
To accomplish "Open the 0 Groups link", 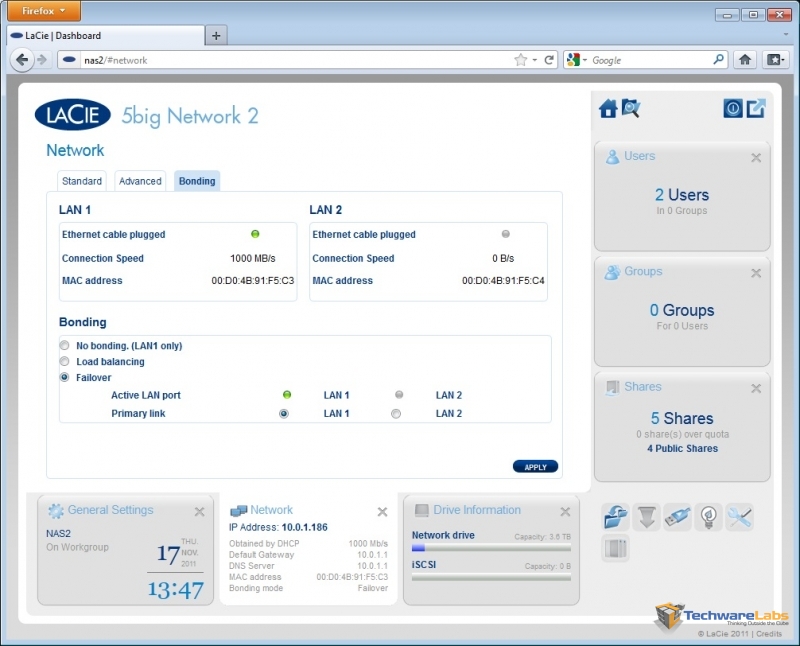I will click(x=682, y=310).
